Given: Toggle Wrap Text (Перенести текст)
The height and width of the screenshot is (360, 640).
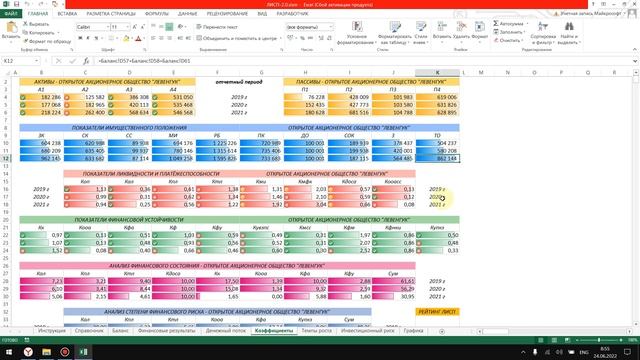Looking at the screenshot, I should click(x=217, y=27).
